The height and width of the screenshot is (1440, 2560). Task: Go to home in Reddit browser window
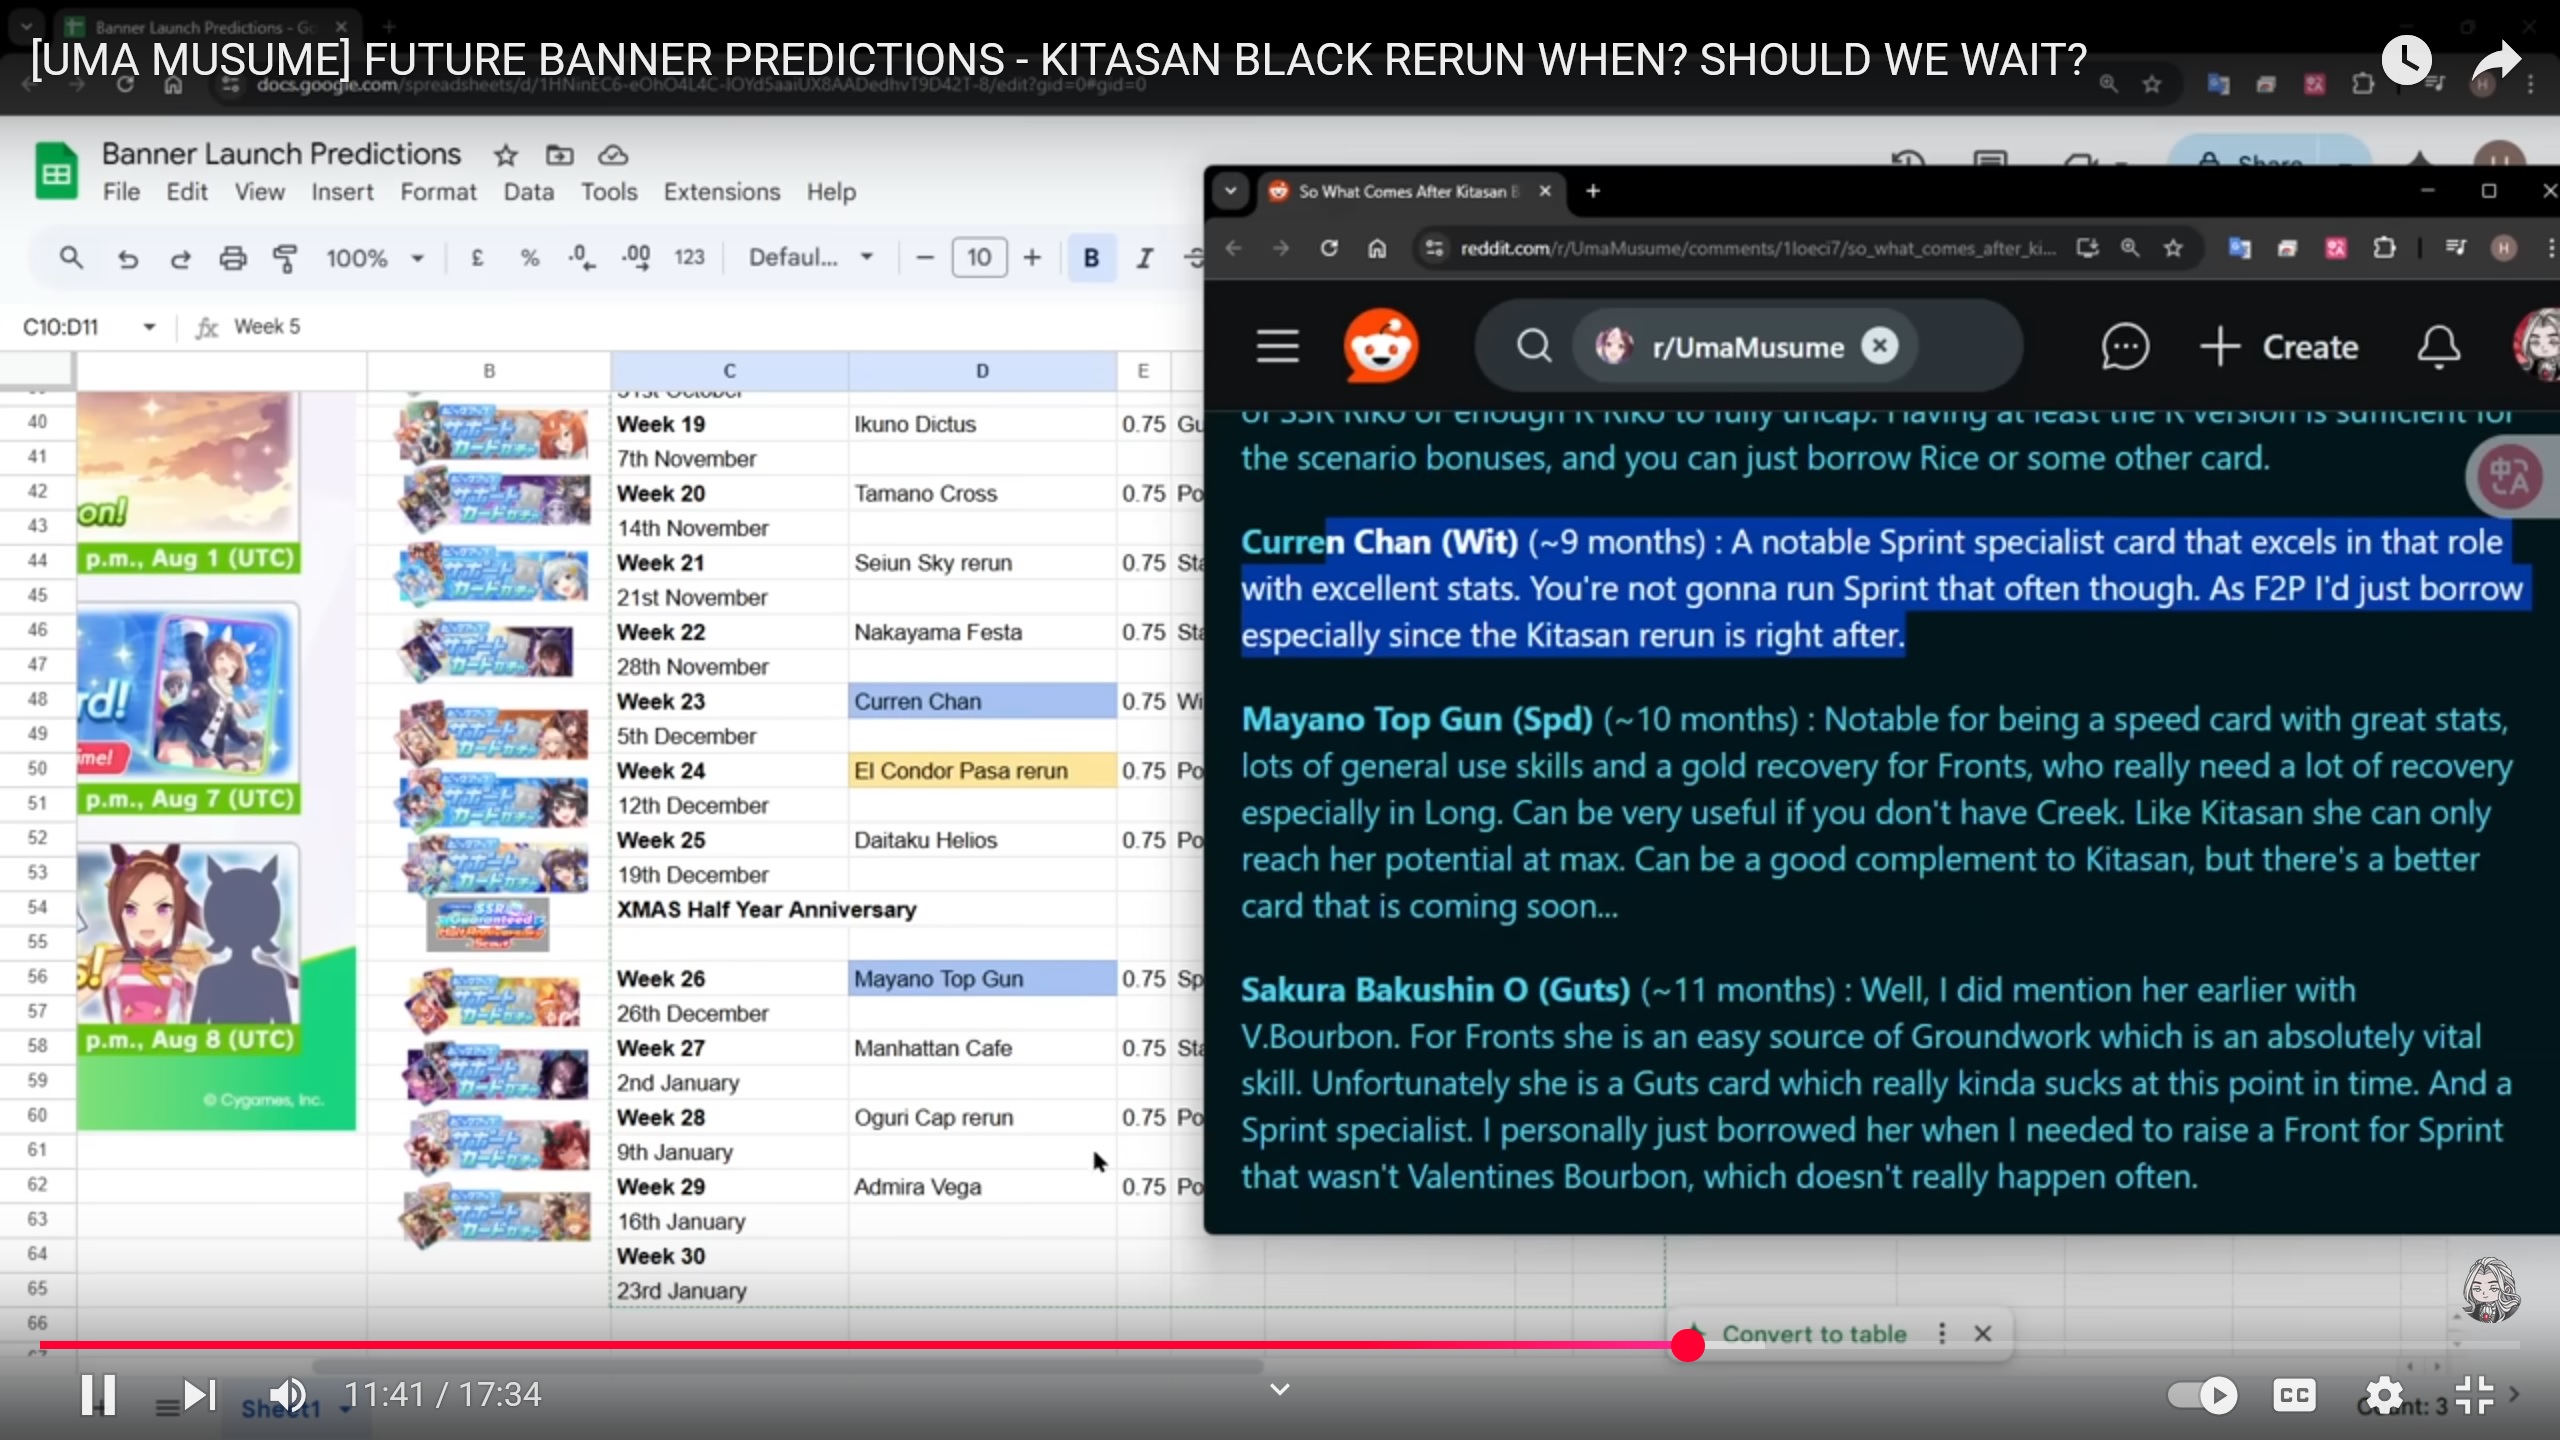tap(1377, 248)
